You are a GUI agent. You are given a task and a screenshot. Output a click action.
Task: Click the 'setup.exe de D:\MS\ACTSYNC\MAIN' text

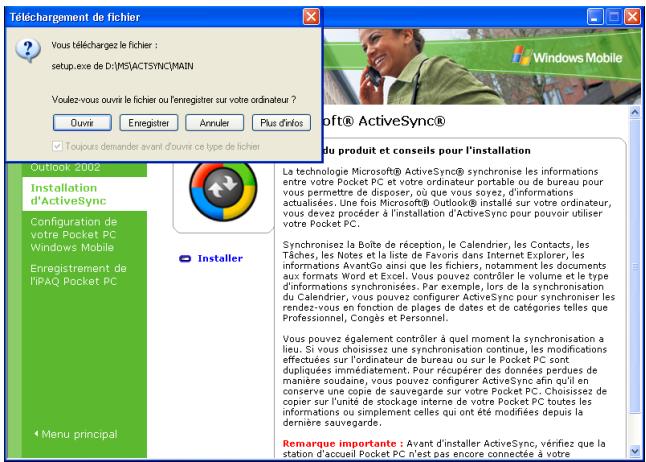tap(122, 66)
